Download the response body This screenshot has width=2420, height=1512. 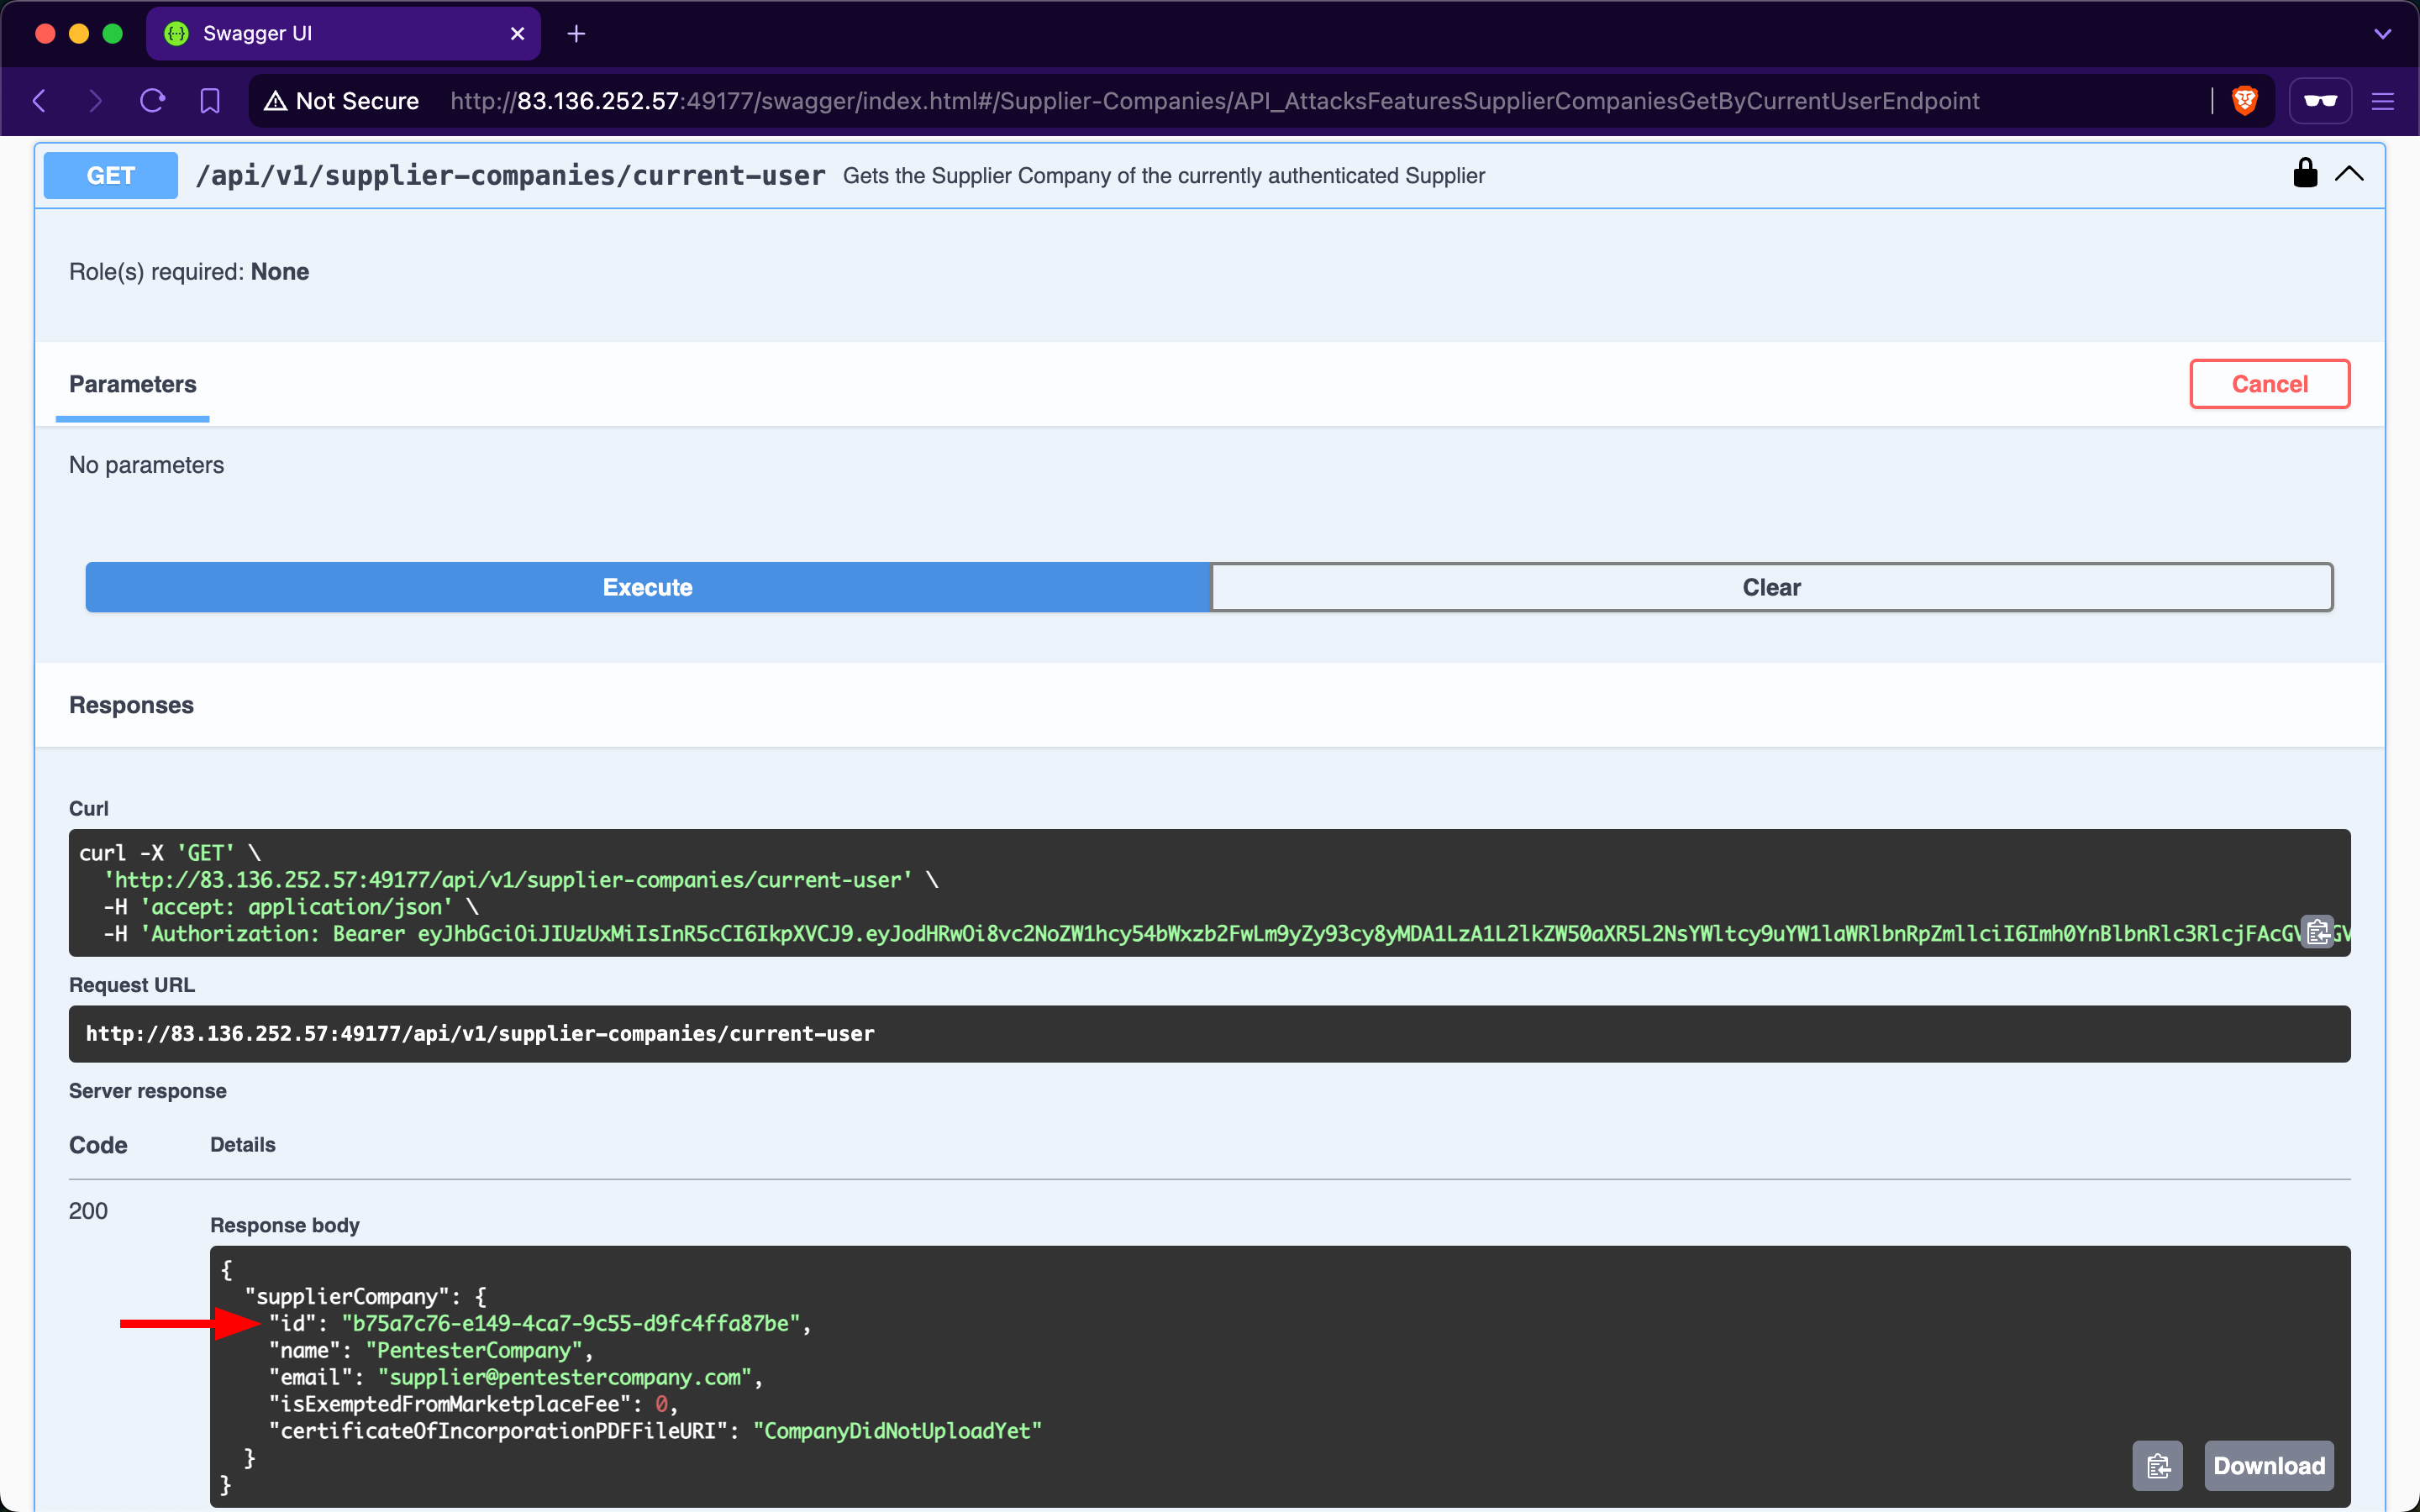click(2269, 1465)
